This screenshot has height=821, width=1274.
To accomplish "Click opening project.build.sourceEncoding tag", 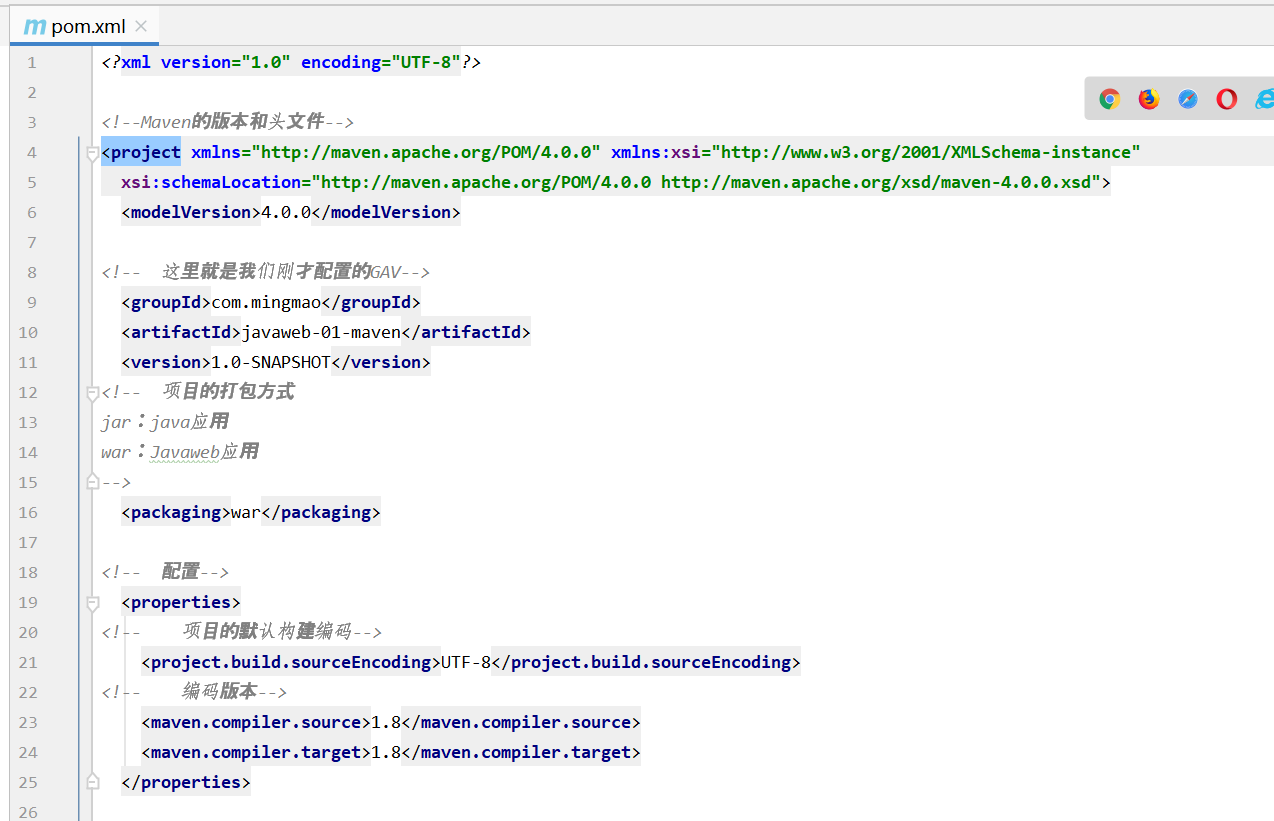I will [x=291, y=662].
